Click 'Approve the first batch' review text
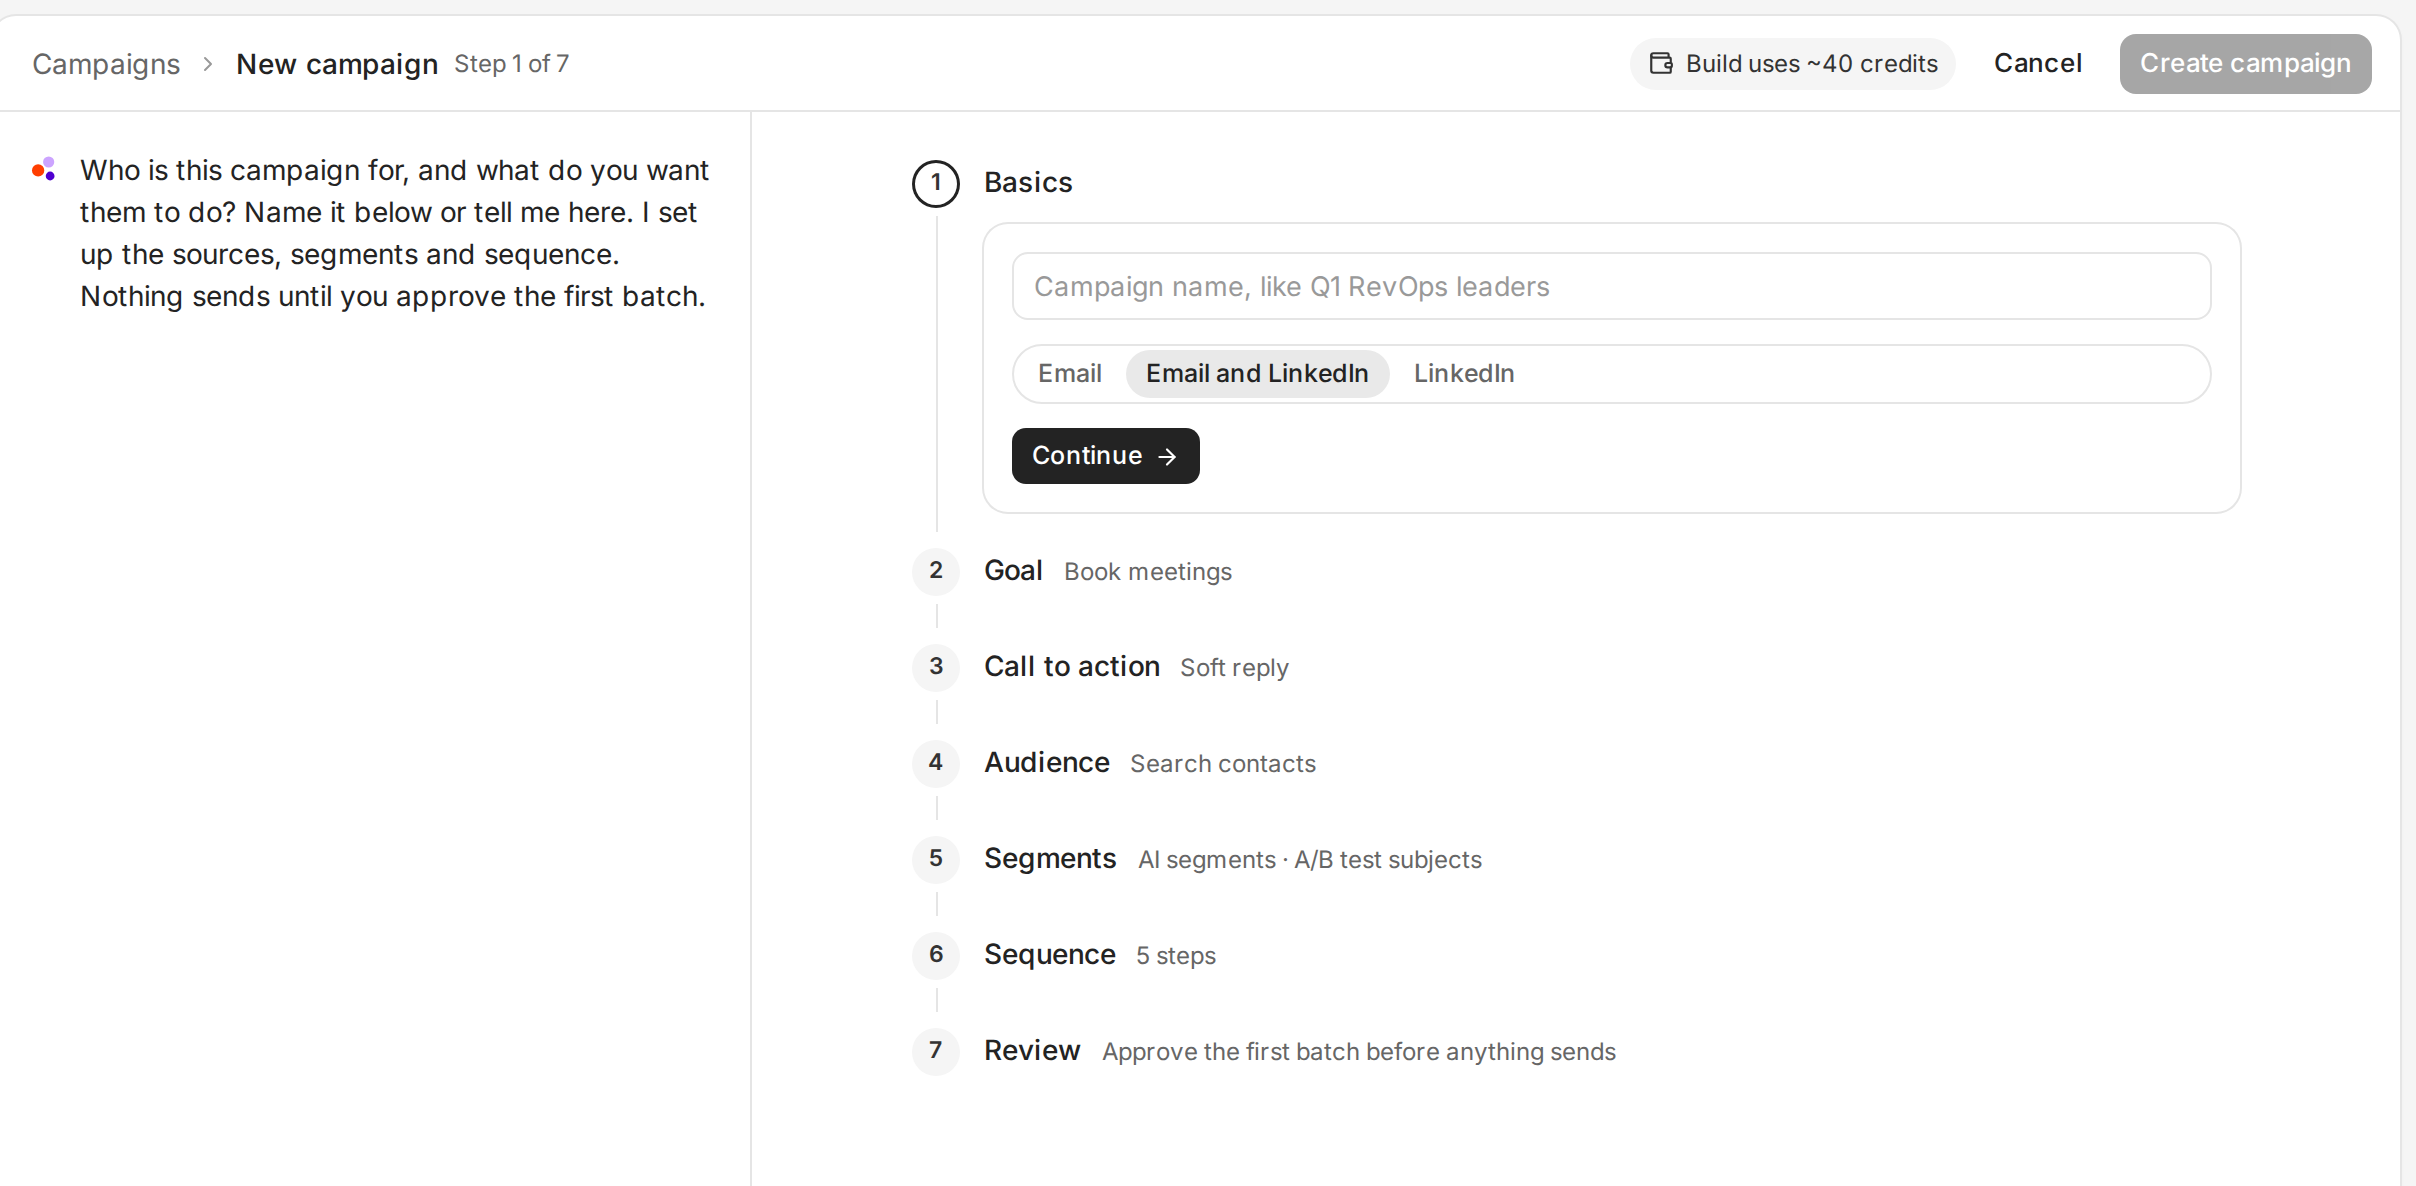The image size is (2416, 1186). pyautogui.click(x=1359, y=1052)
